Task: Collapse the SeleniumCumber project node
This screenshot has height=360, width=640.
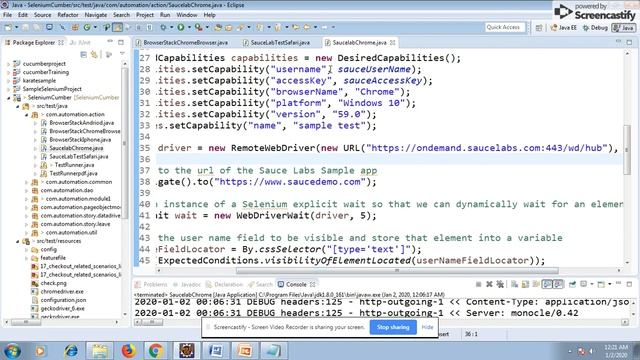Action: coord(9,98)
